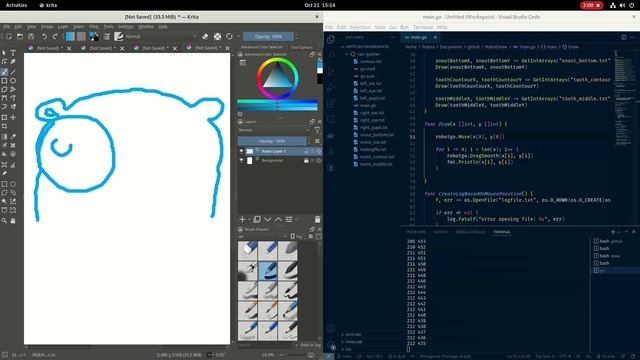Select the Move tool in Krita toolbox
Screen dimensions: 640x360
coord(13,117)
